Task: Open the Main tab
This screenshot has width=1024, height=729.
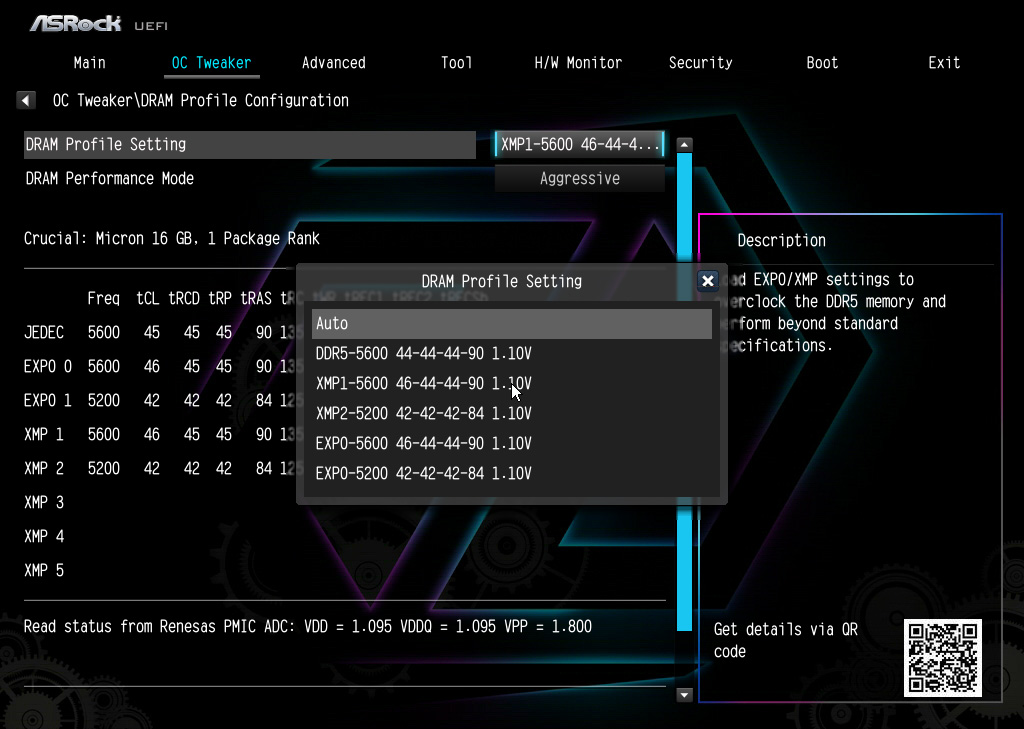Action: tap(89, 63)
